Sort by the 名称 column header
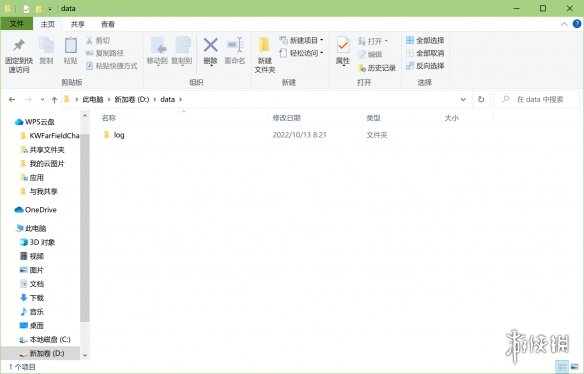 pyautogui.click(x=109, y=118)
